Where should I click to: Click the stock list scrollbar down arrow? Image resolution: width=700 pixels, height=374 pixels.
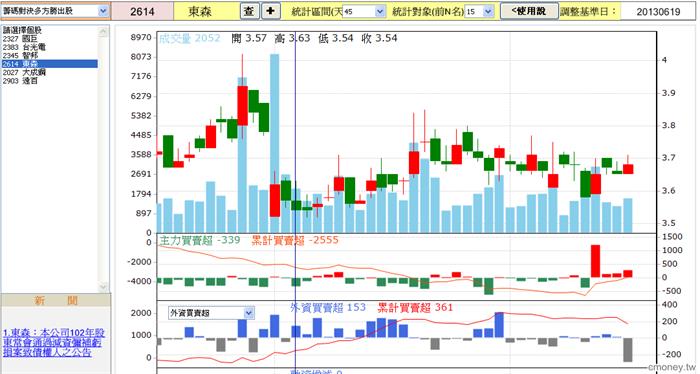[x=103, y=287]
